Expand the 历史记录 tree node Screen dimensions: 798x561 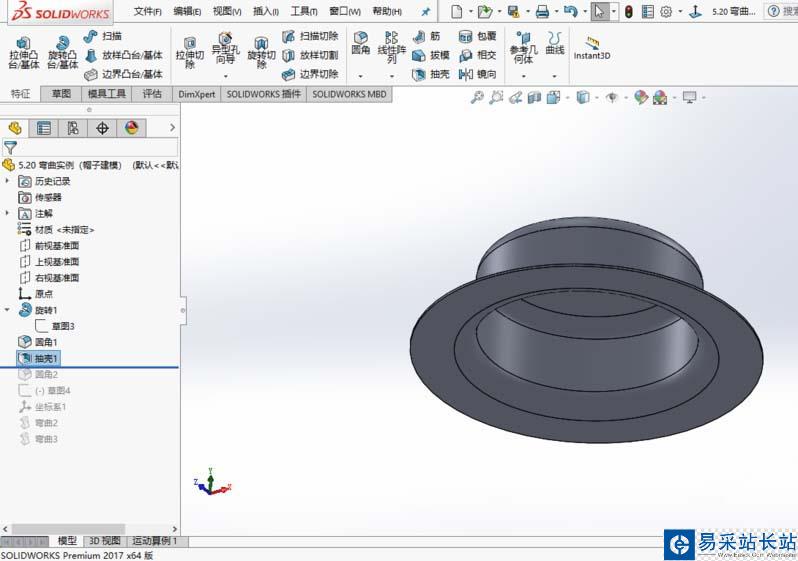(8, 181)
